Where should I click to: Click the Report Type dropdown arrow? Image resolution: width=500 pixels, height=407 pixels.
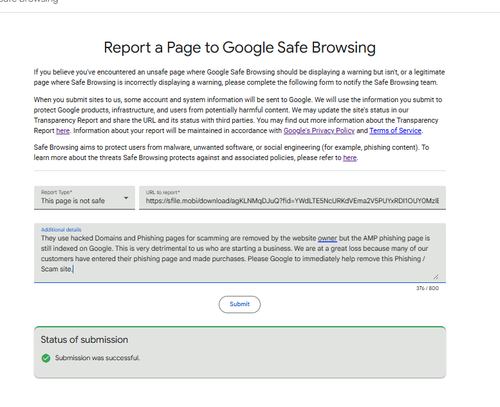pos(126,198)
